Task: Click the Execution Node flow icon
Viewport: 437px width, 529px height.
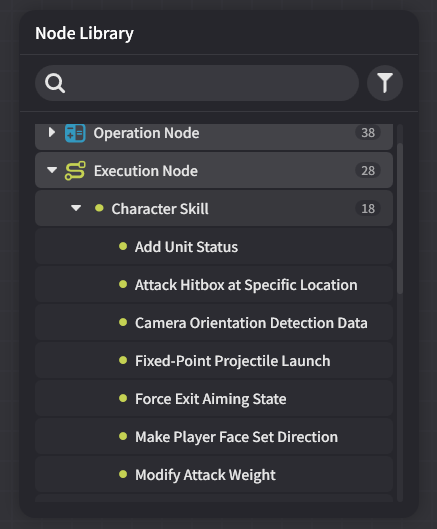Action: 75,171
